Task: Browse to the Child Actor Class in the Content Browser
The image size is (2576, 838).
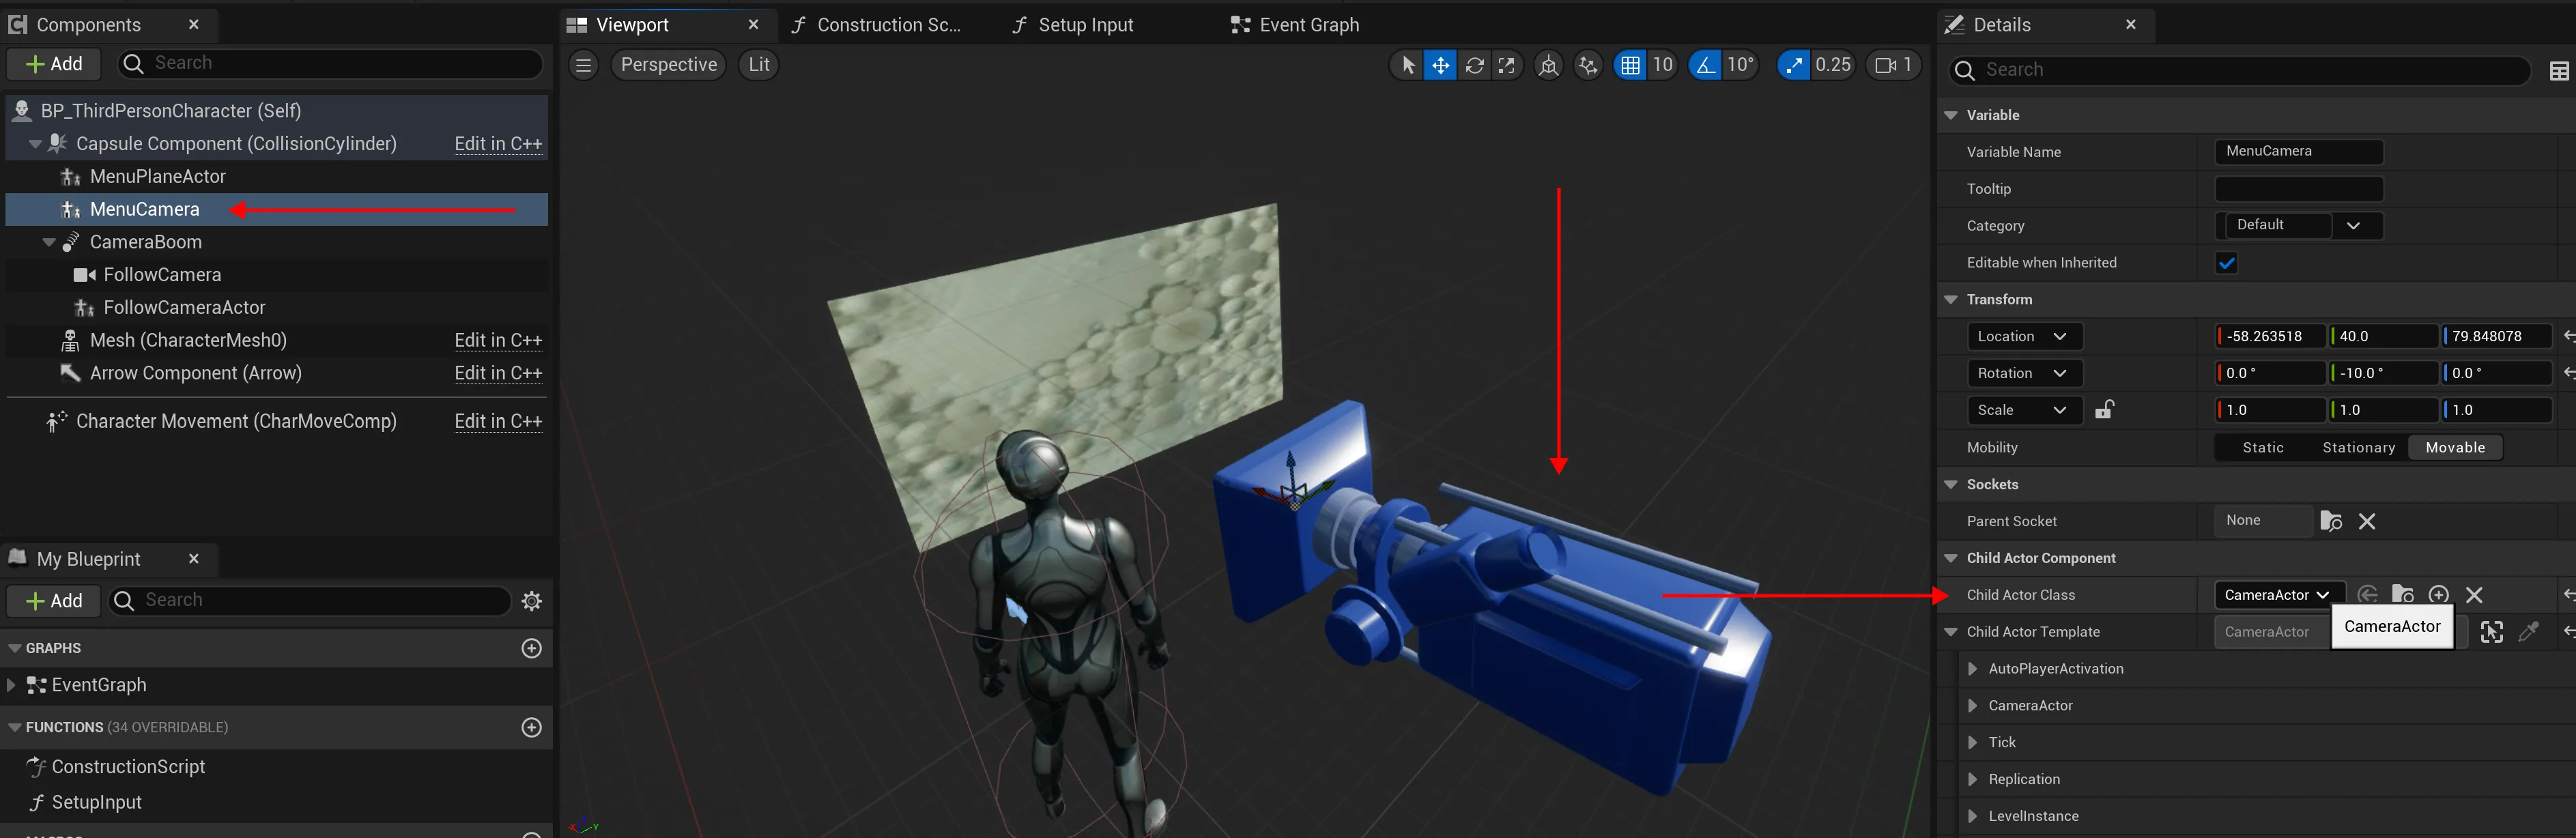Action: click(2402, 595)
